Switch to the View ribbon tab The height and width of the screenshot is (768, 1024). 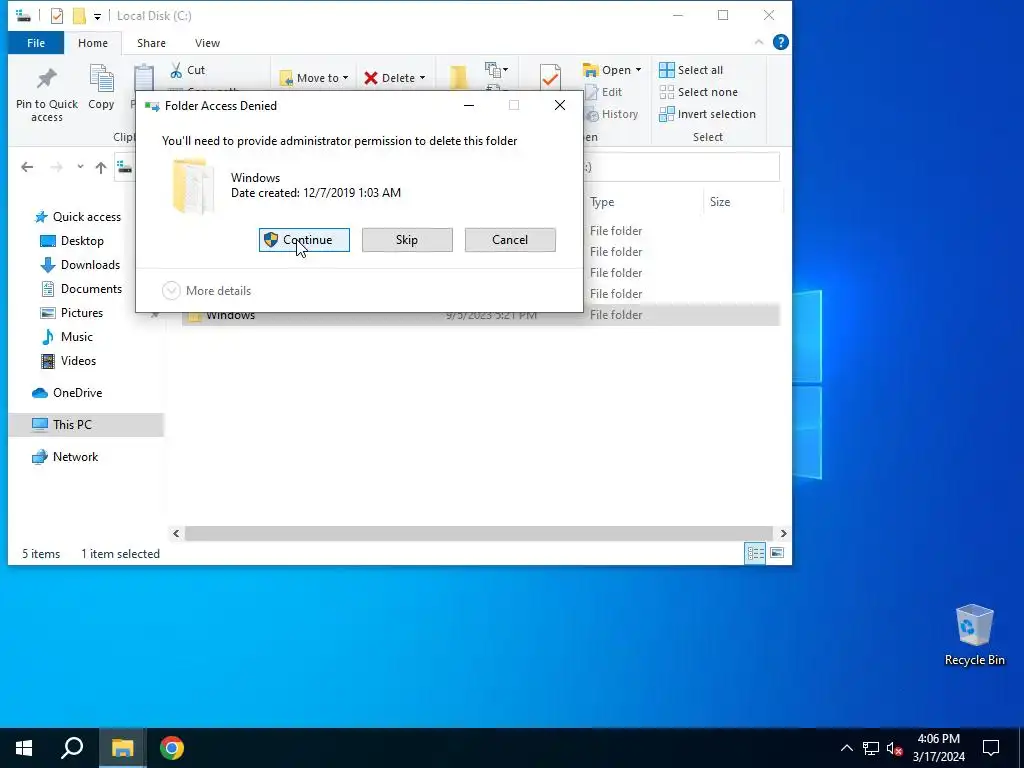(207, 43)
